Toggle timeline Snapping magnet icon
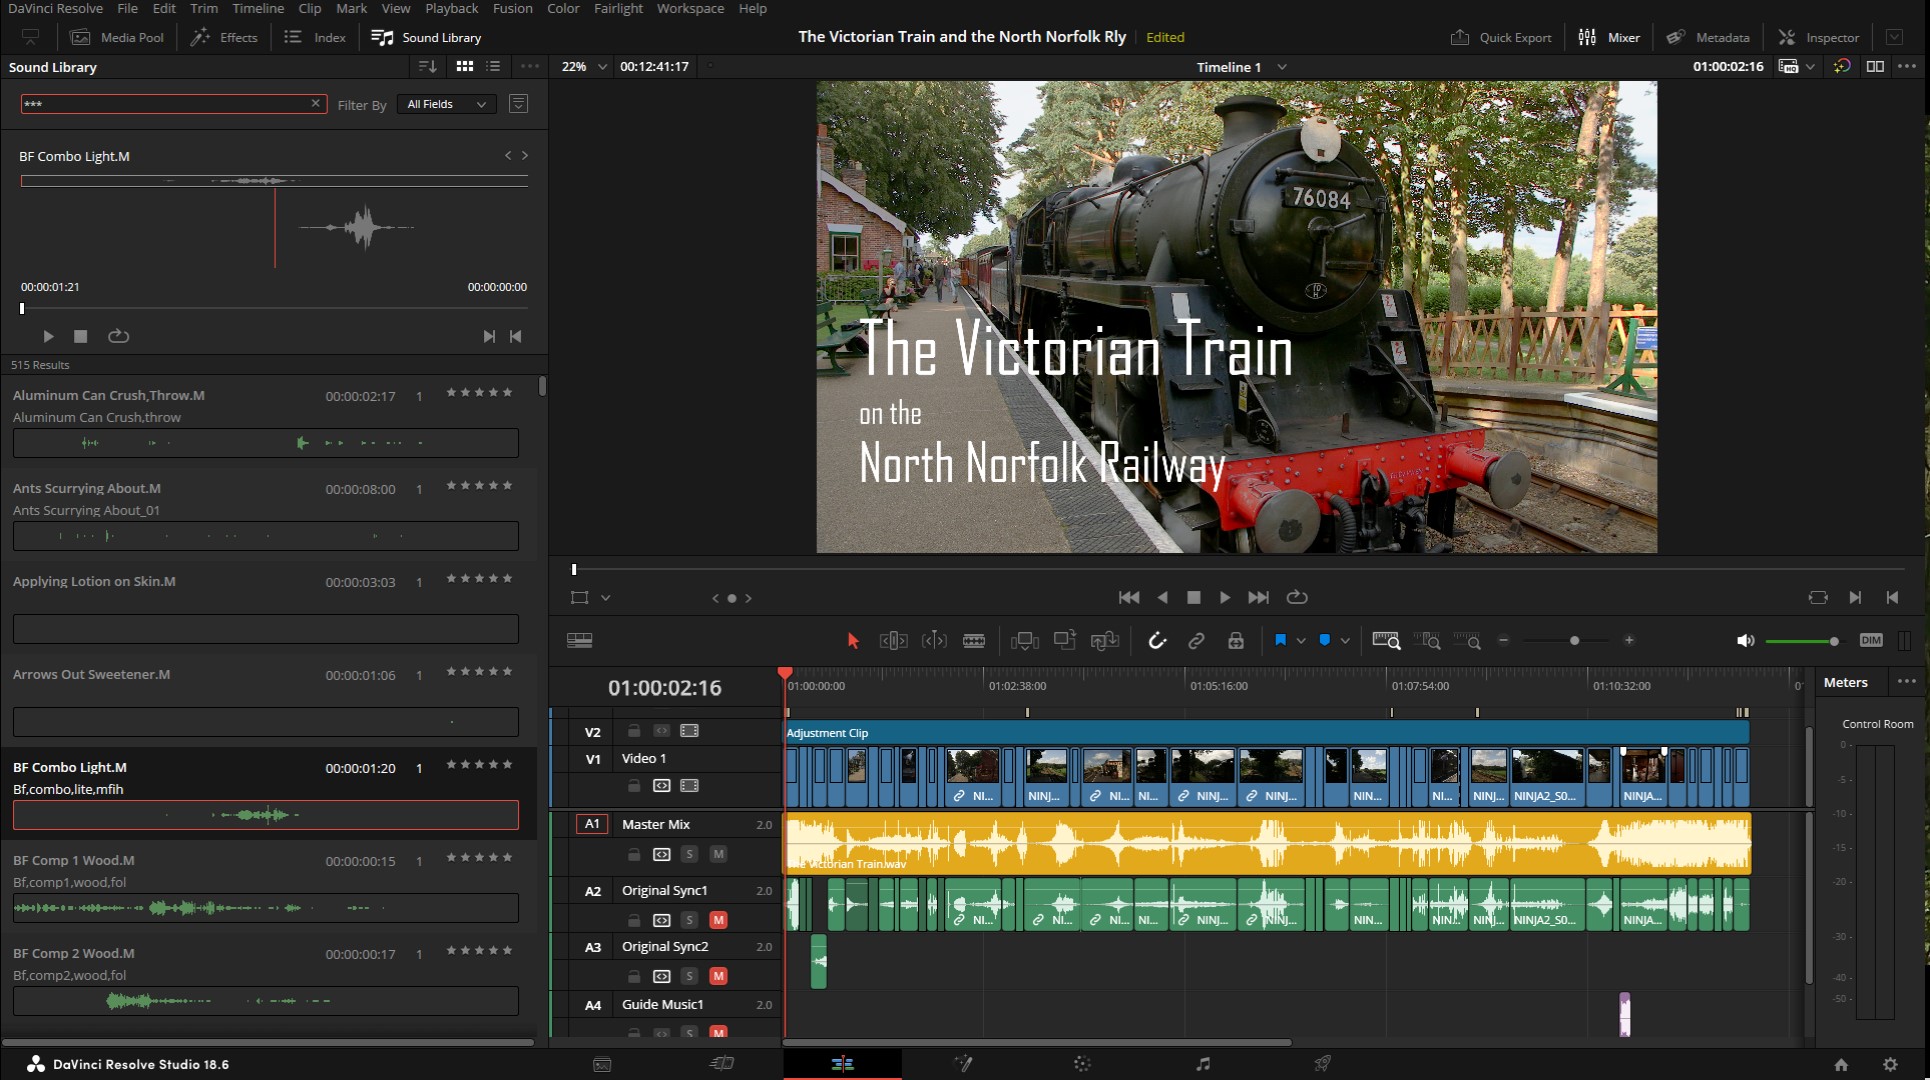1930x1080 pixels. (1157, 641)
